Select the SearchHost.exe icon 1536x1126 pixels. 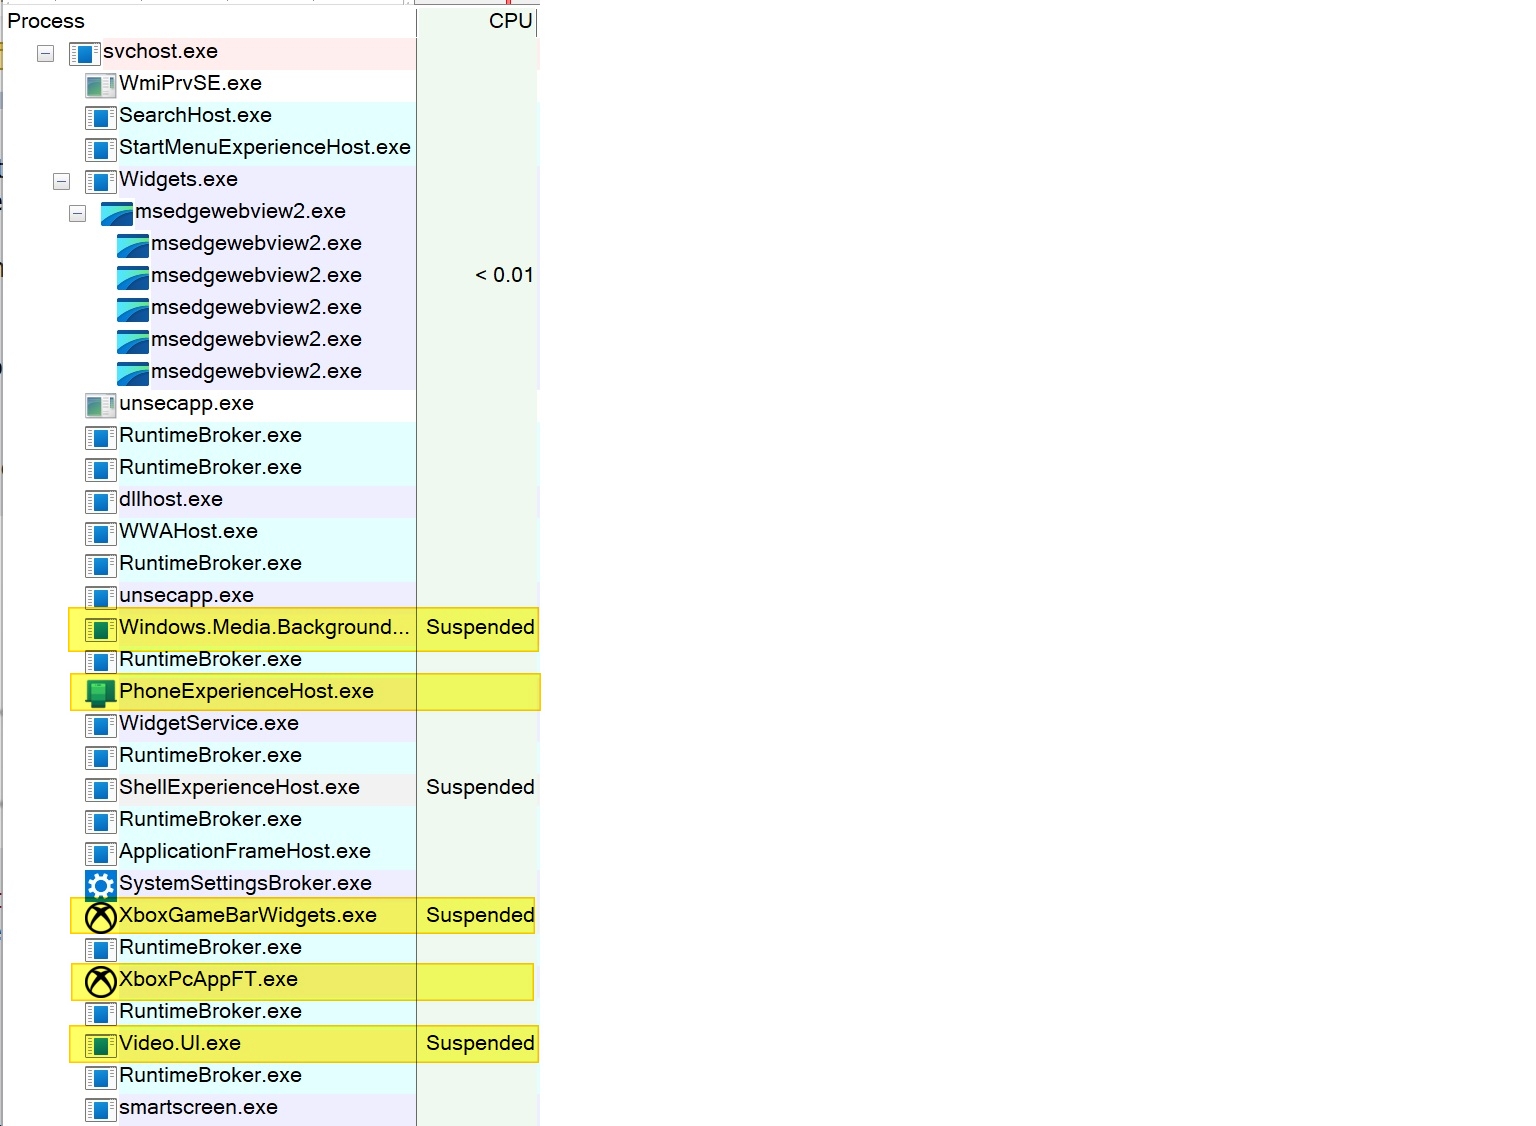pos(101,117)
